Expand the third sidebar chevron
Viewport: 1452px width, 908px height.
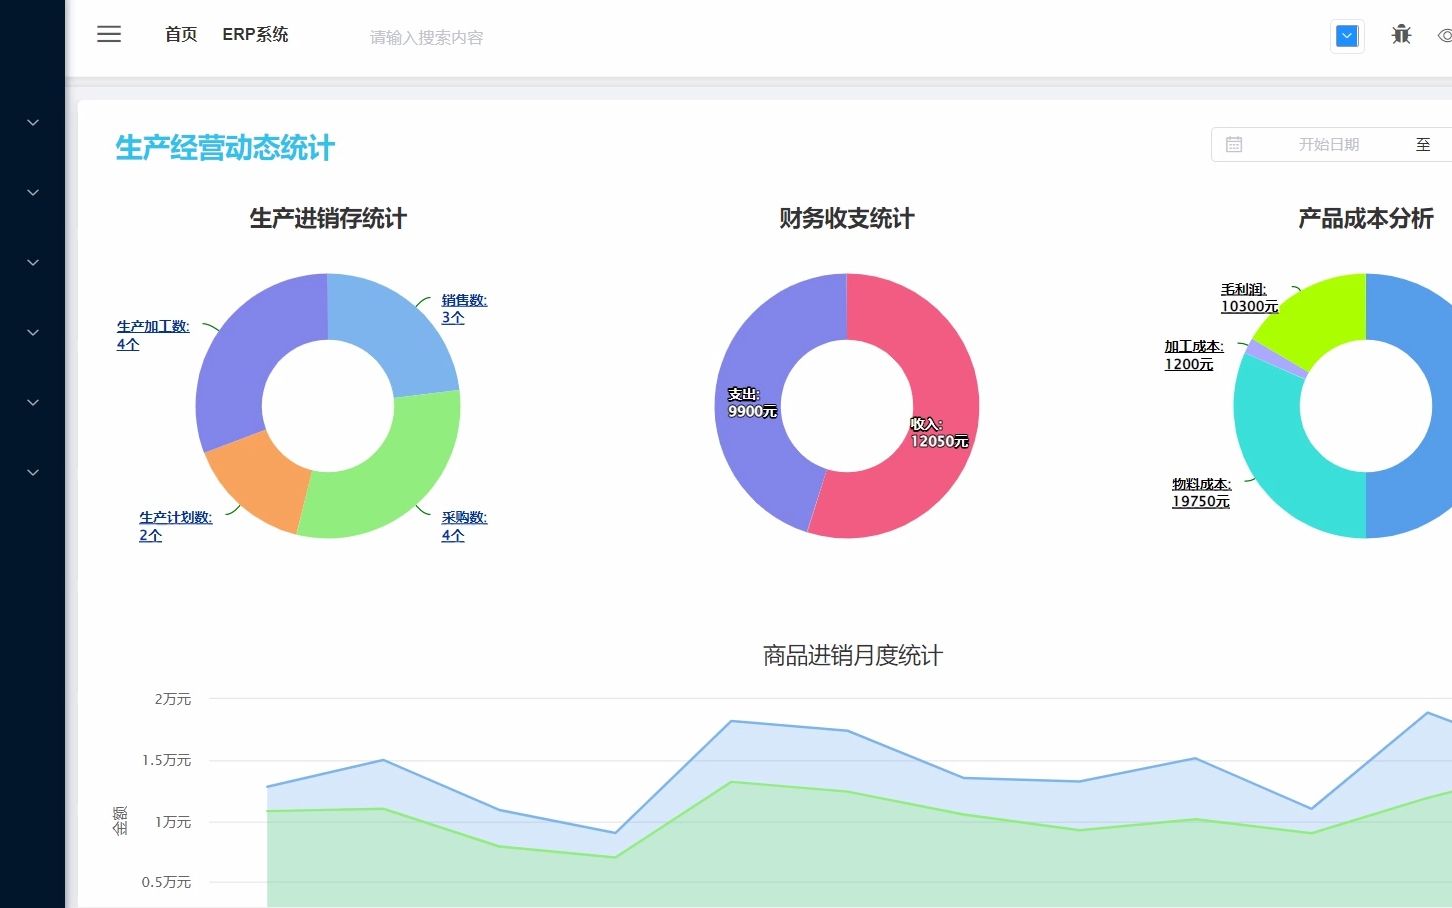[x=33, y=262]
